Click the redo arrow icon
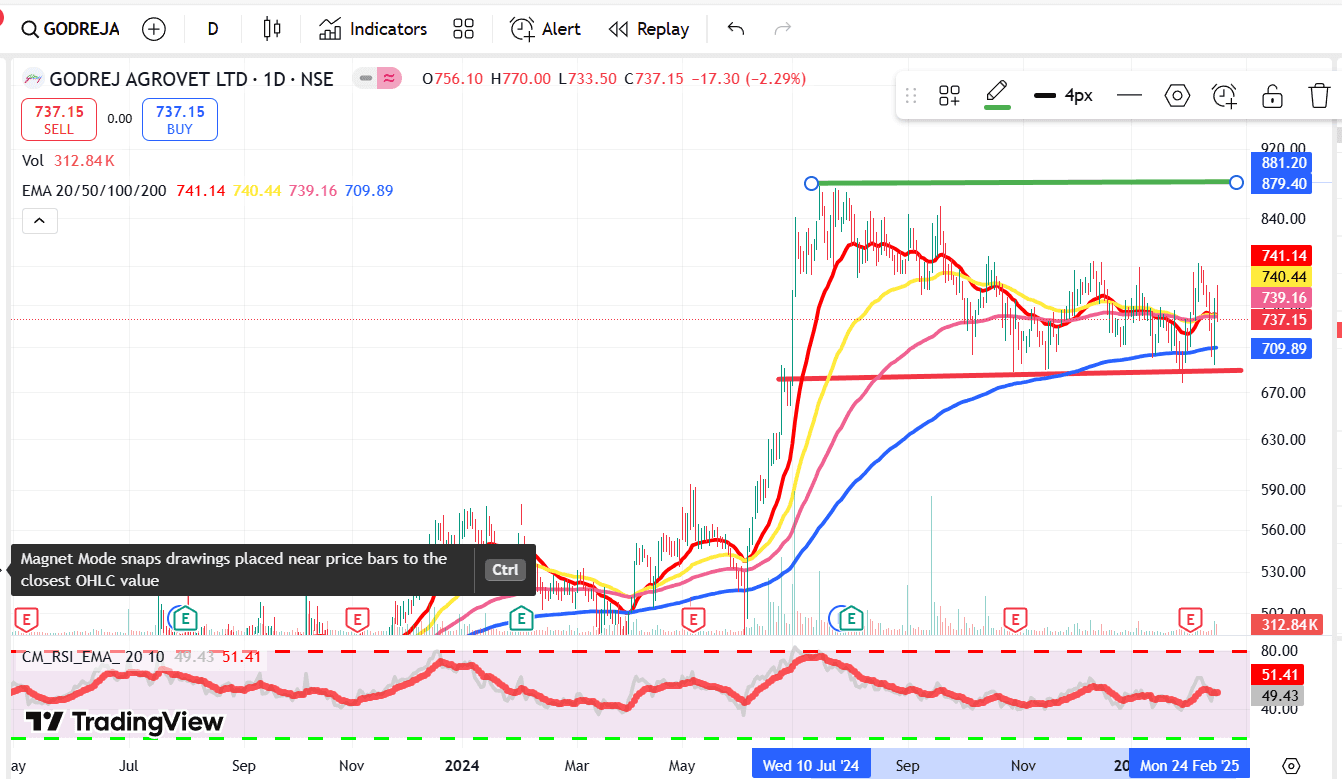The height and width of the screenshot is (779, 1342). 783,29
